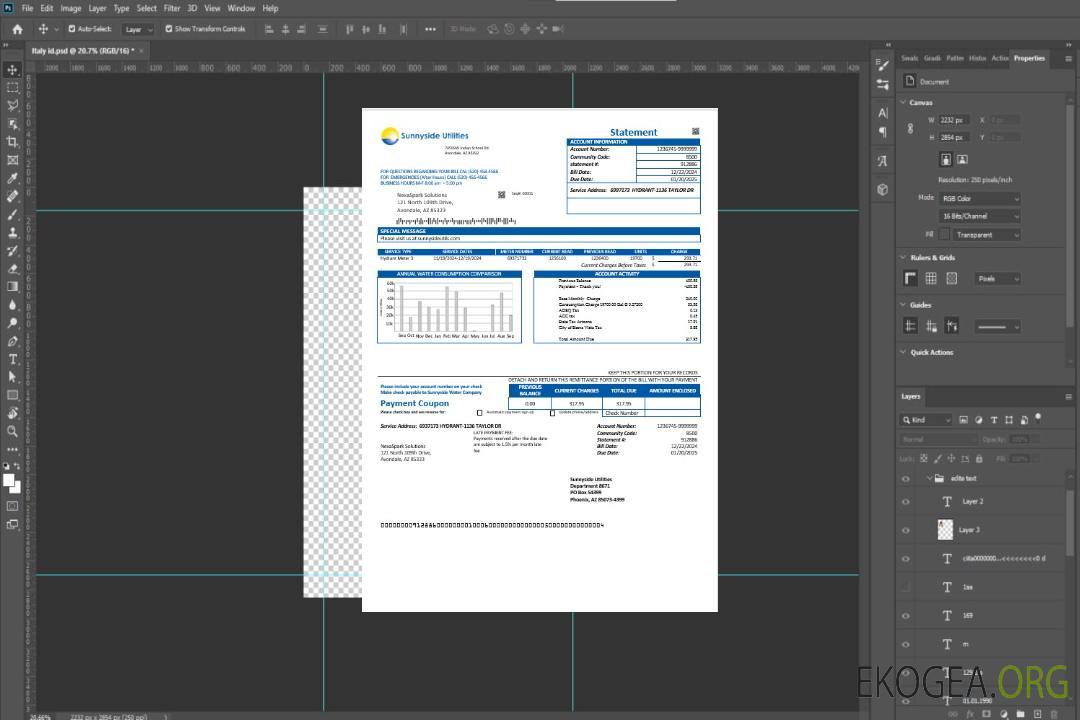Viewport: 1080px width, 720px height.
Task: Open the Auto-Select Layer dropdown
Action: point(138,29)
